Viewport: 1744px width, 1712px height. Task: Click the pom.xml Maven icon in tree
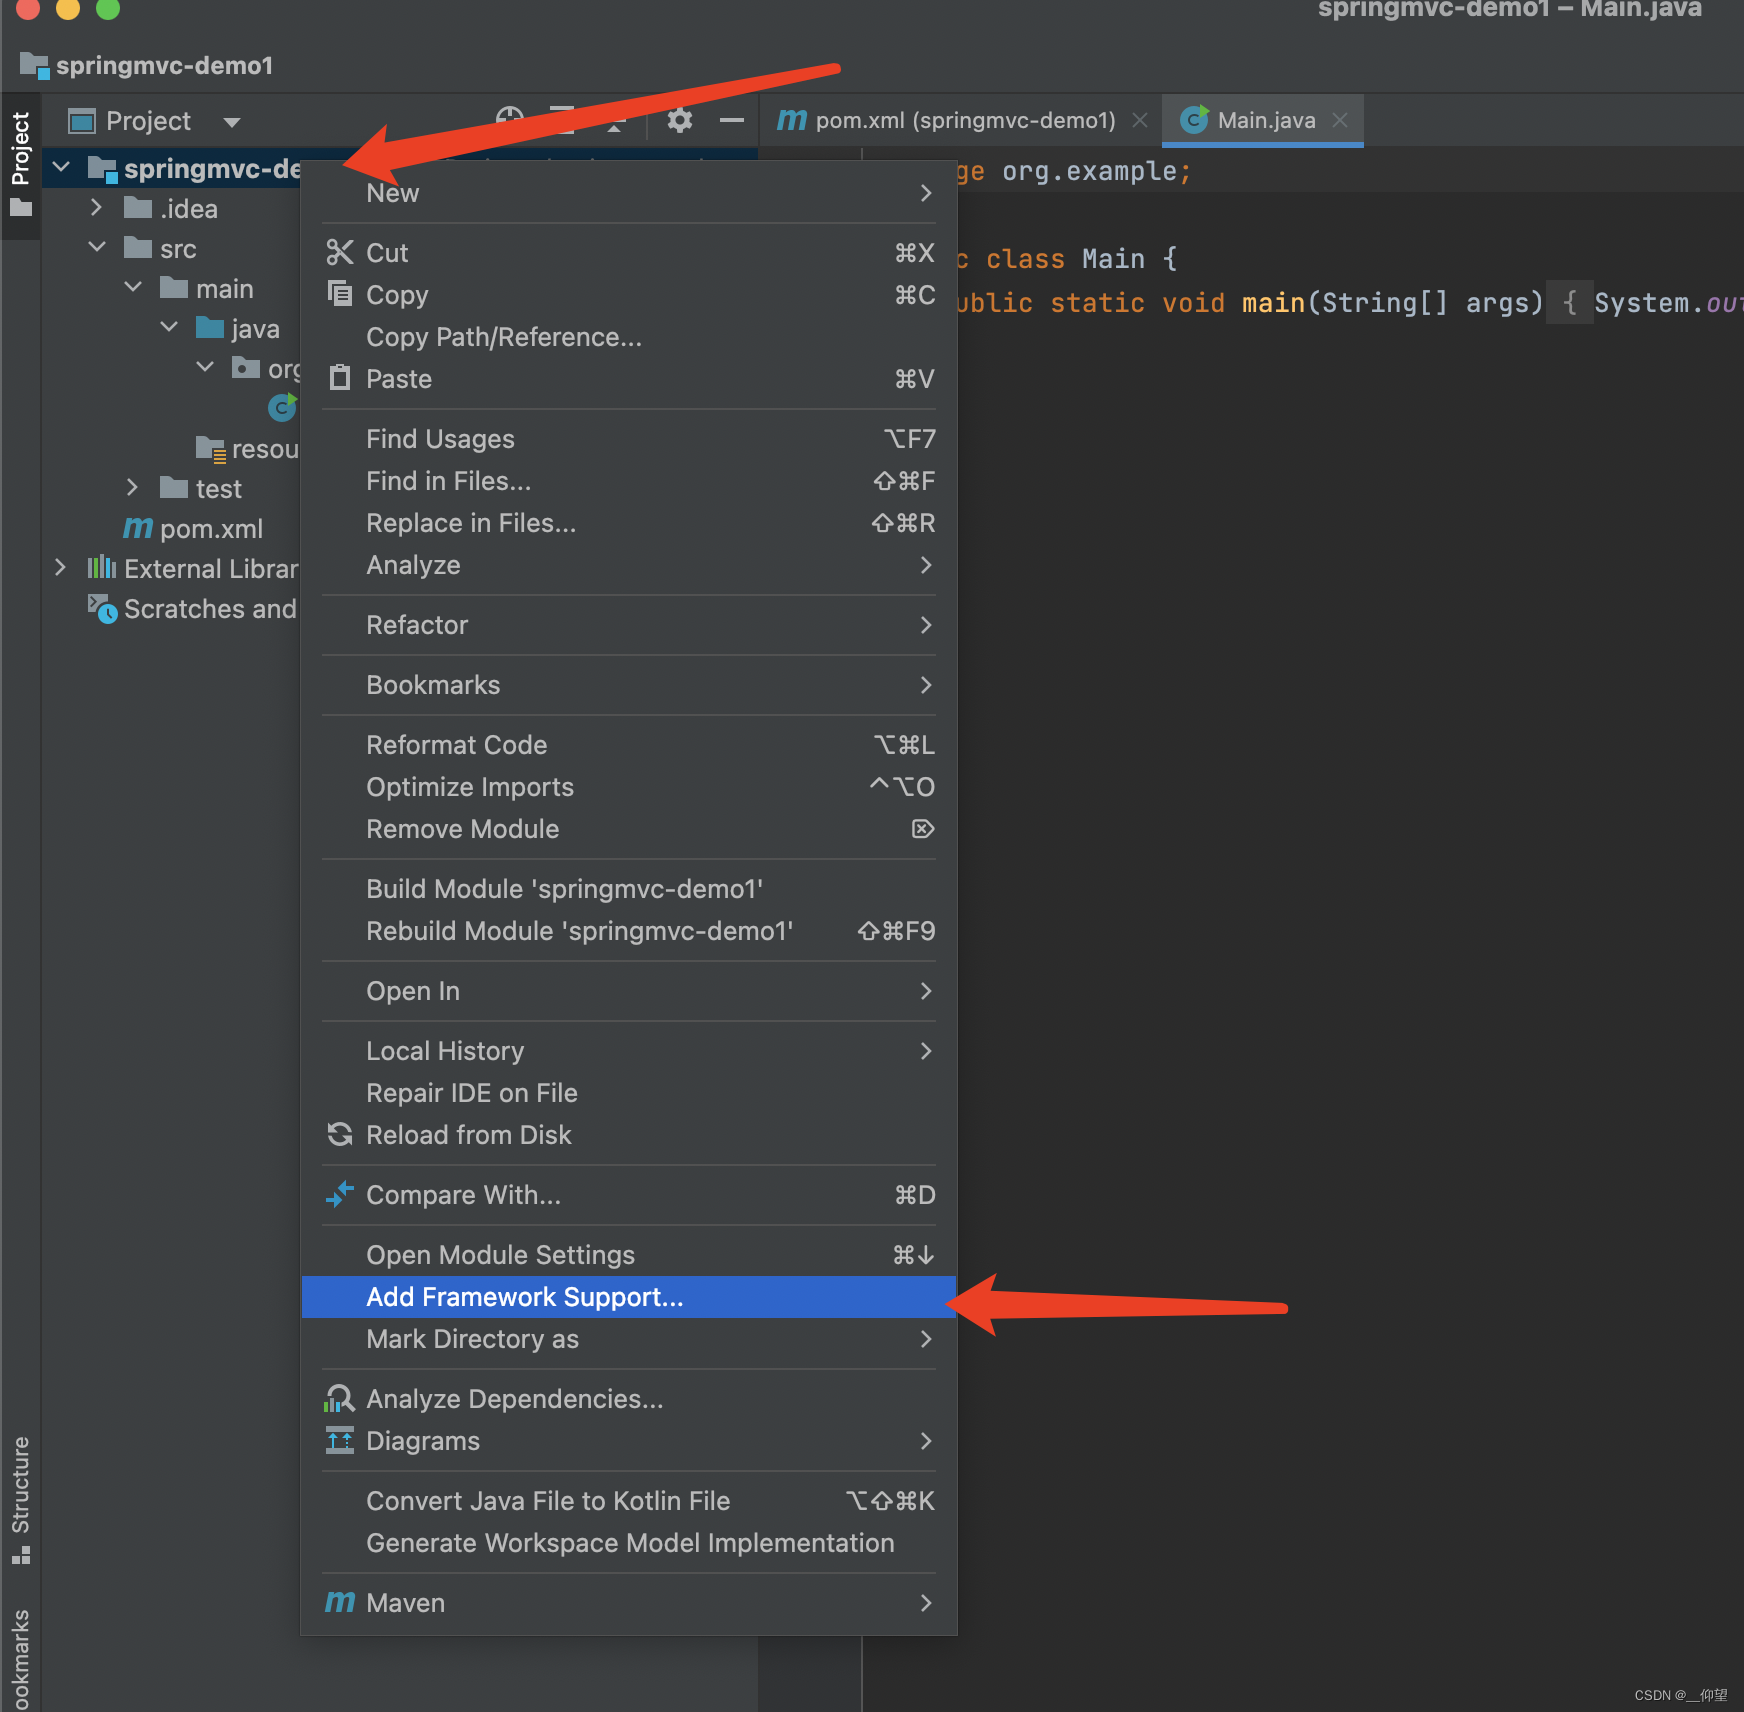tap(138, 528)
